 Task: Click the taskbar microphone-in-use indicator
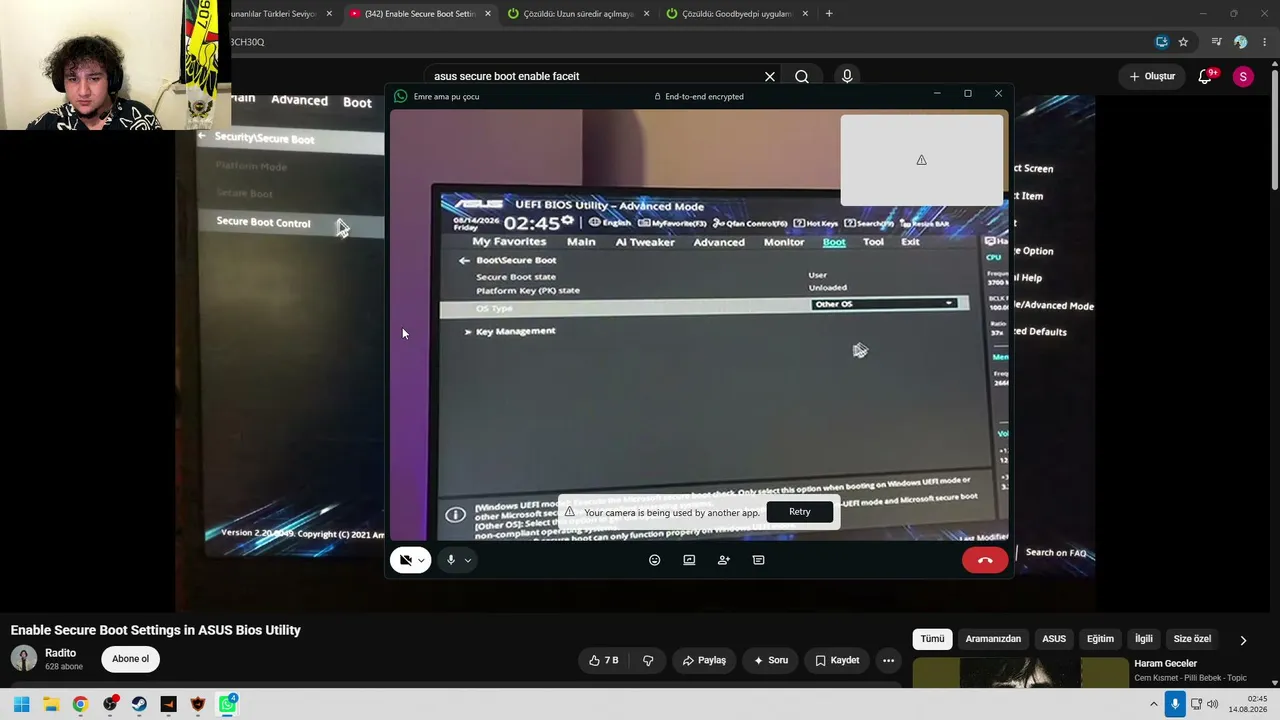pos(1175,704)
